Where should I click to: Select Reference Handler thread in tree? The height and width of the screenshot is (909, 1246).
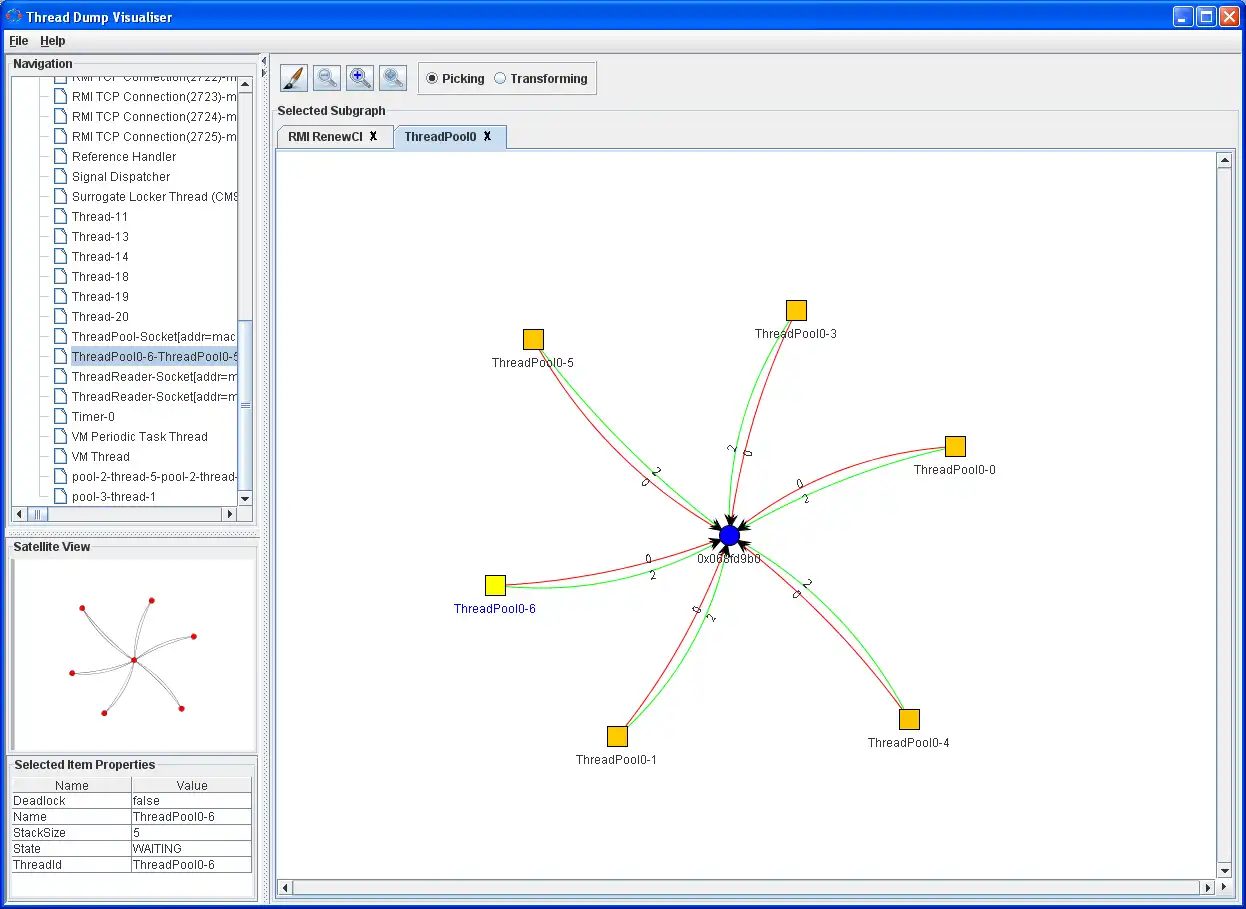pyautogui.click(x=124, y=157)
